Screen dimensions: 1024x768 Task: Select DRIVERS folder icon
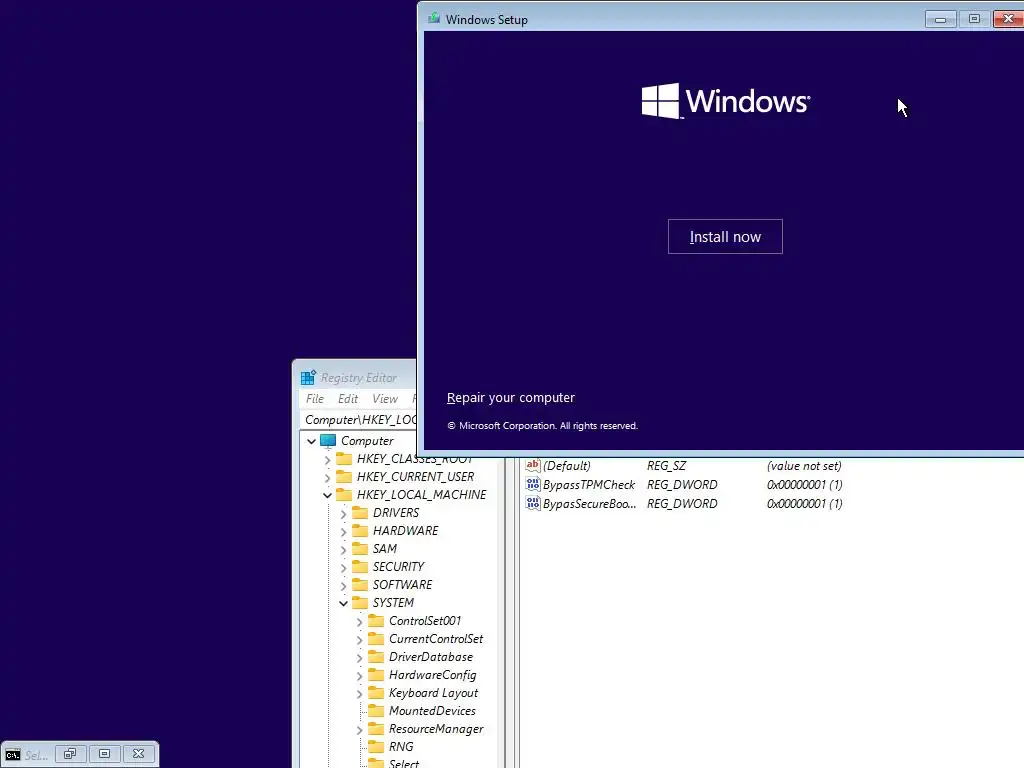[x=360, y=513]
